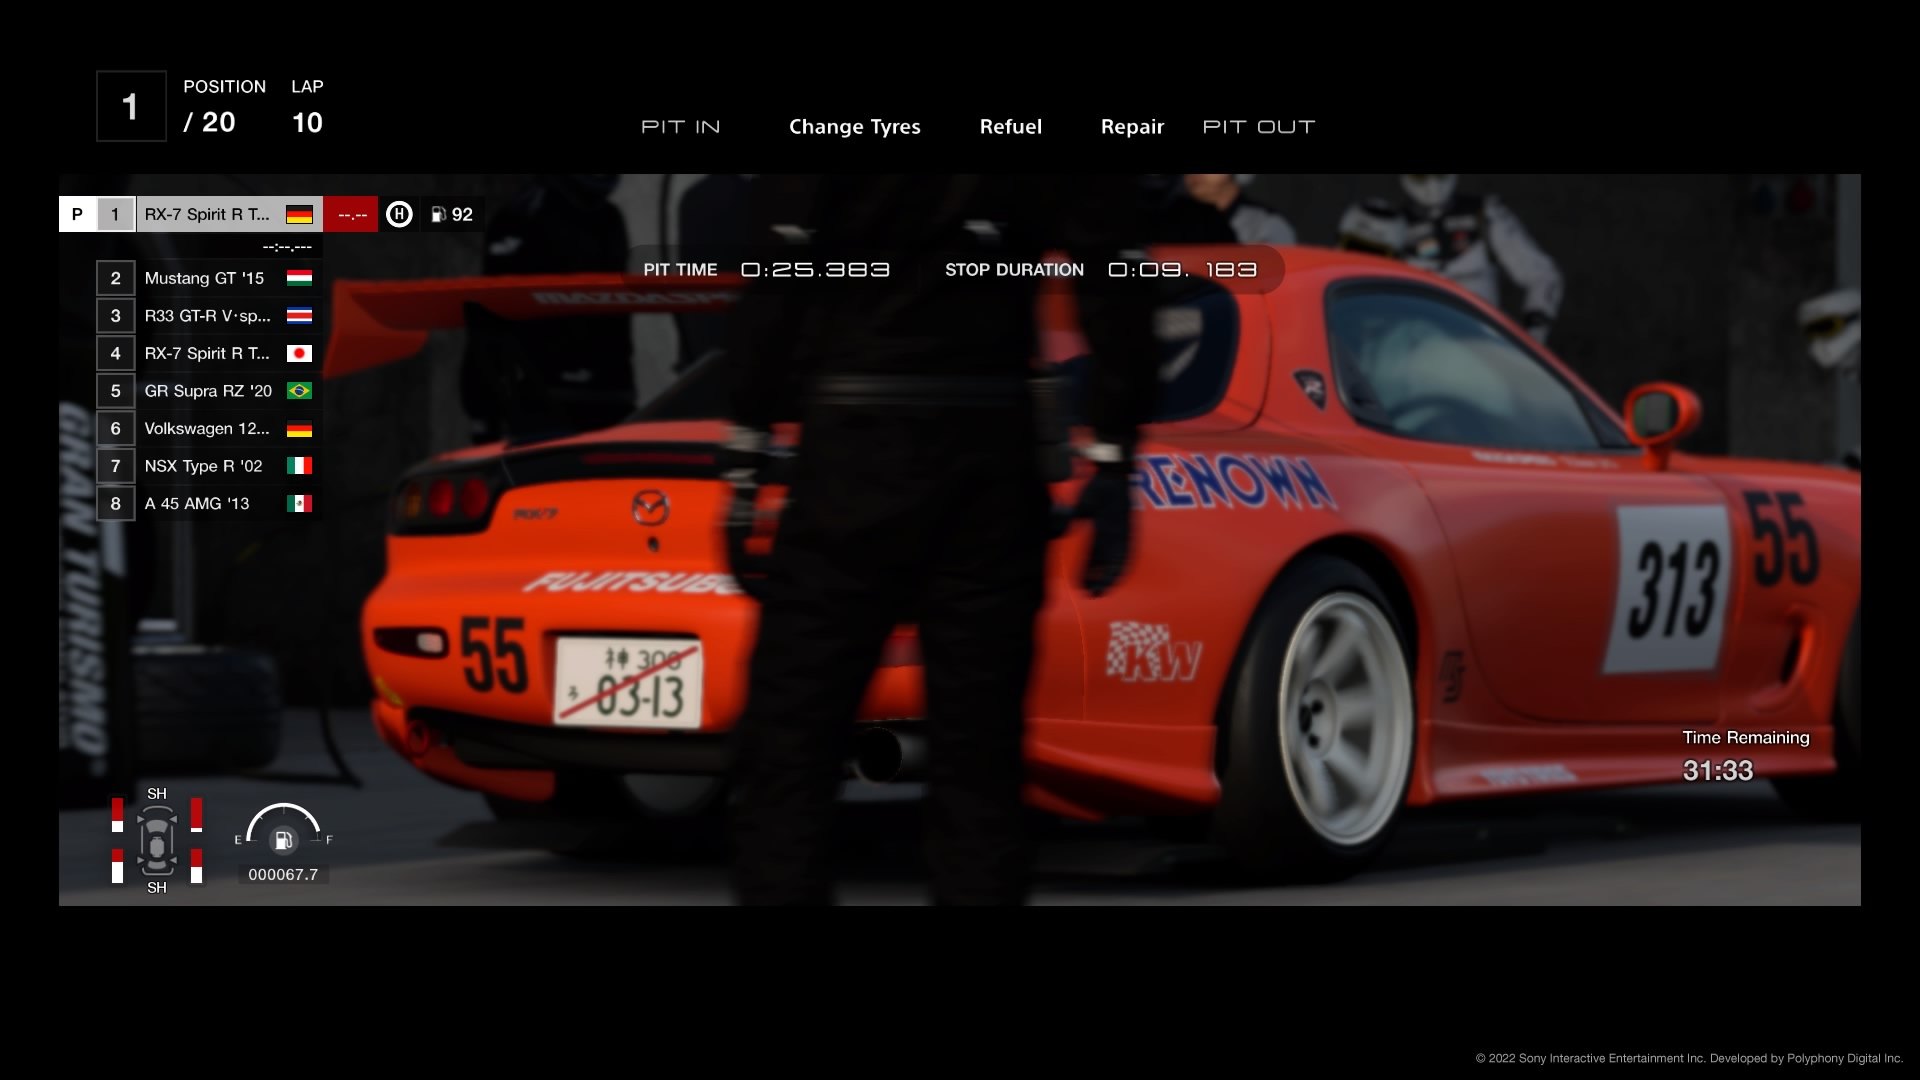Click the car tyre wear diagram

[x=157, y=841]
